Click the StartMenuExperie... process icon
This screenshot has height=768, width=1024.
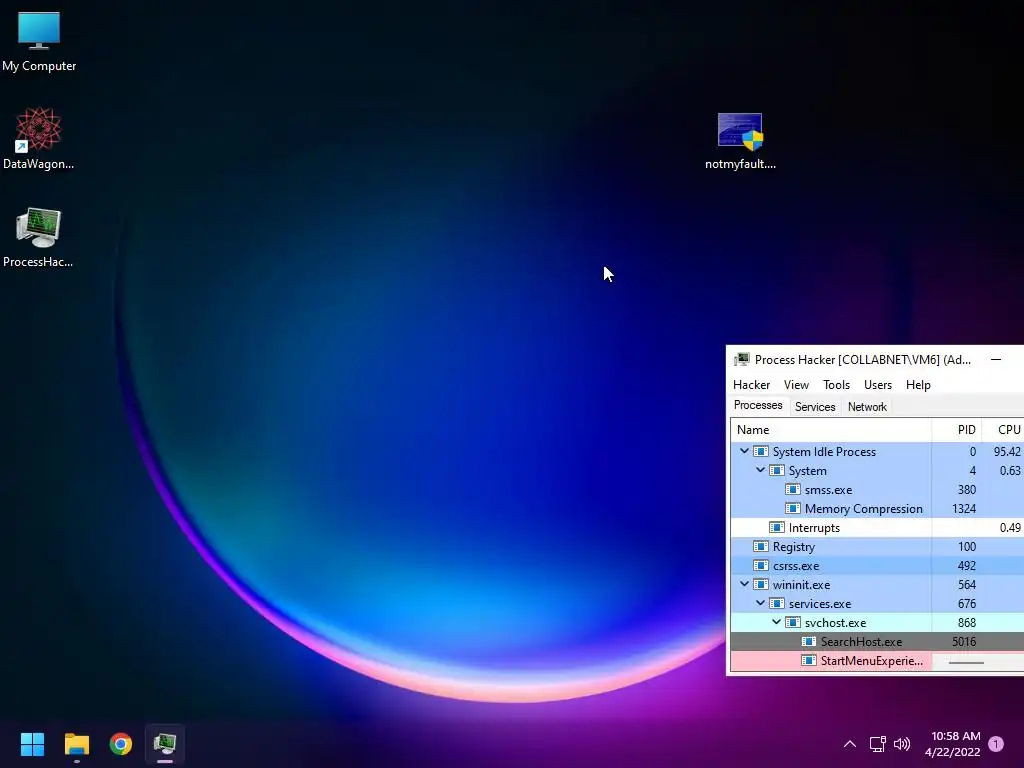808,660
